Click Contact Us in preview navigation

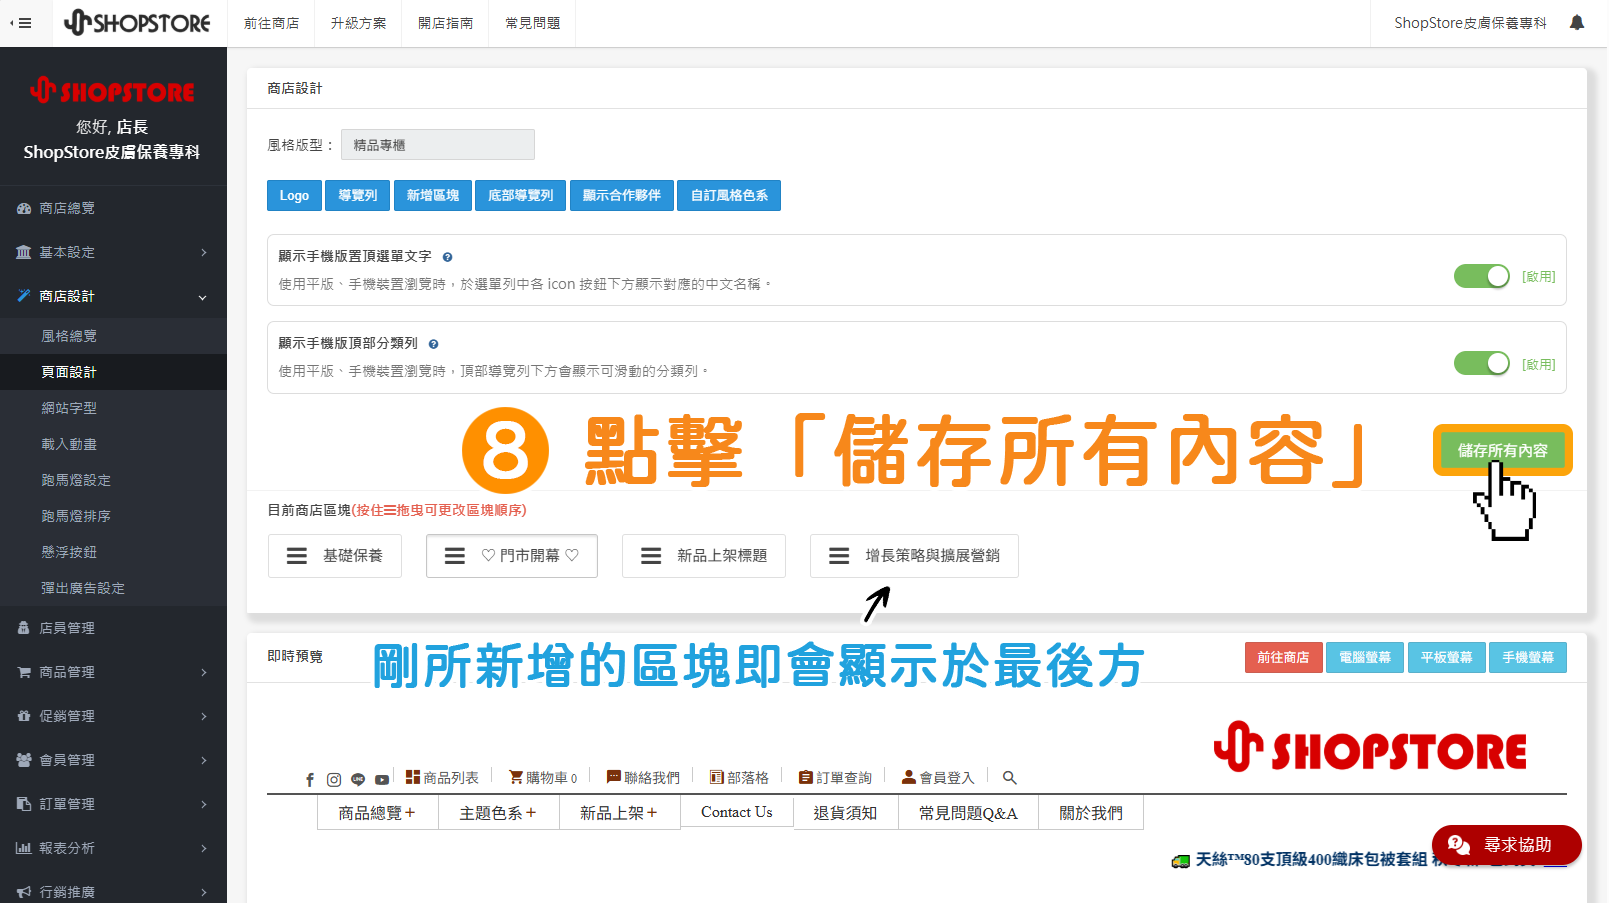(x=737, y=812)
